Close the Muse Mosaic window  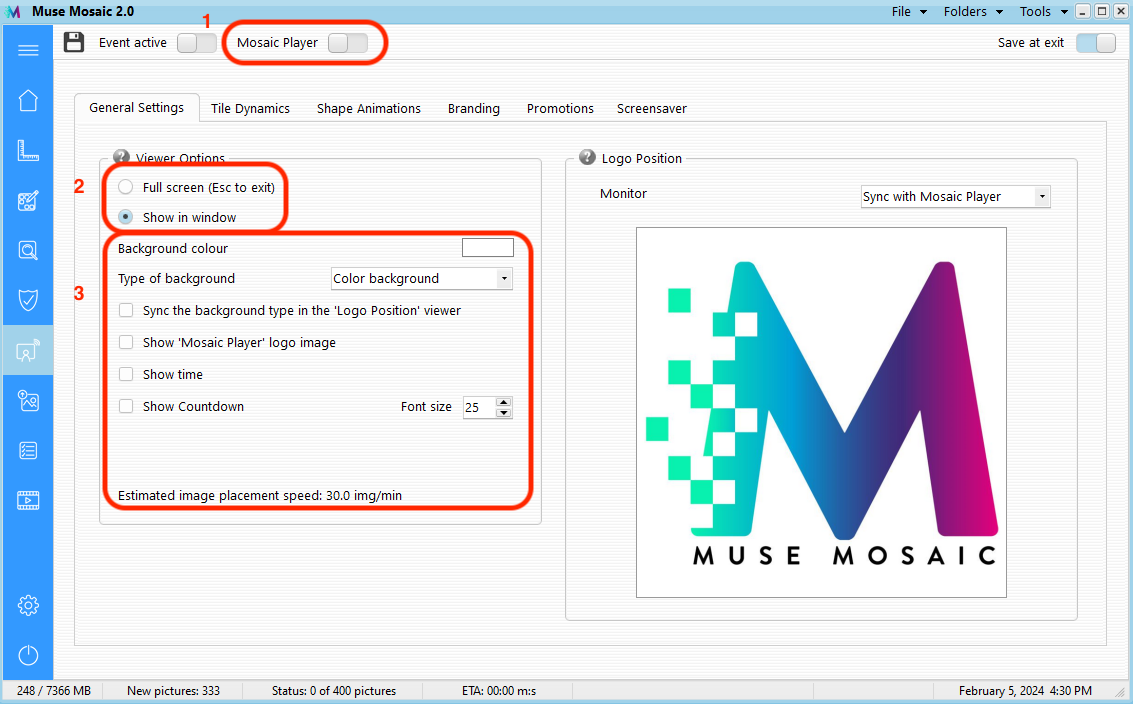pos(1121,11)
